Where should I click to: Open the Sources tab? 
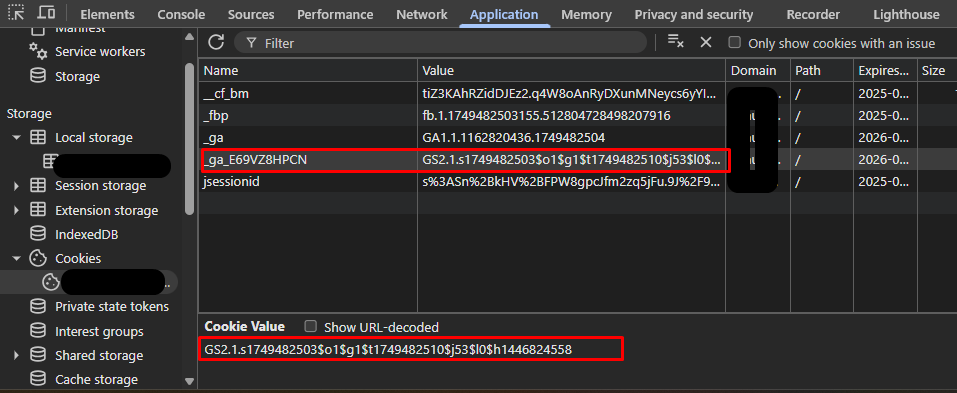251,14
